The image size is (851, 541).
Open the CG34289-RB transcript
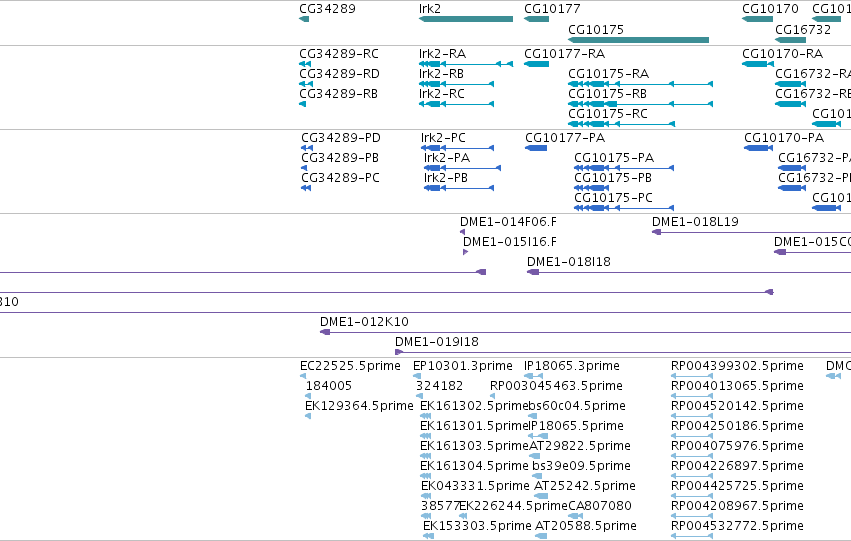338,94
